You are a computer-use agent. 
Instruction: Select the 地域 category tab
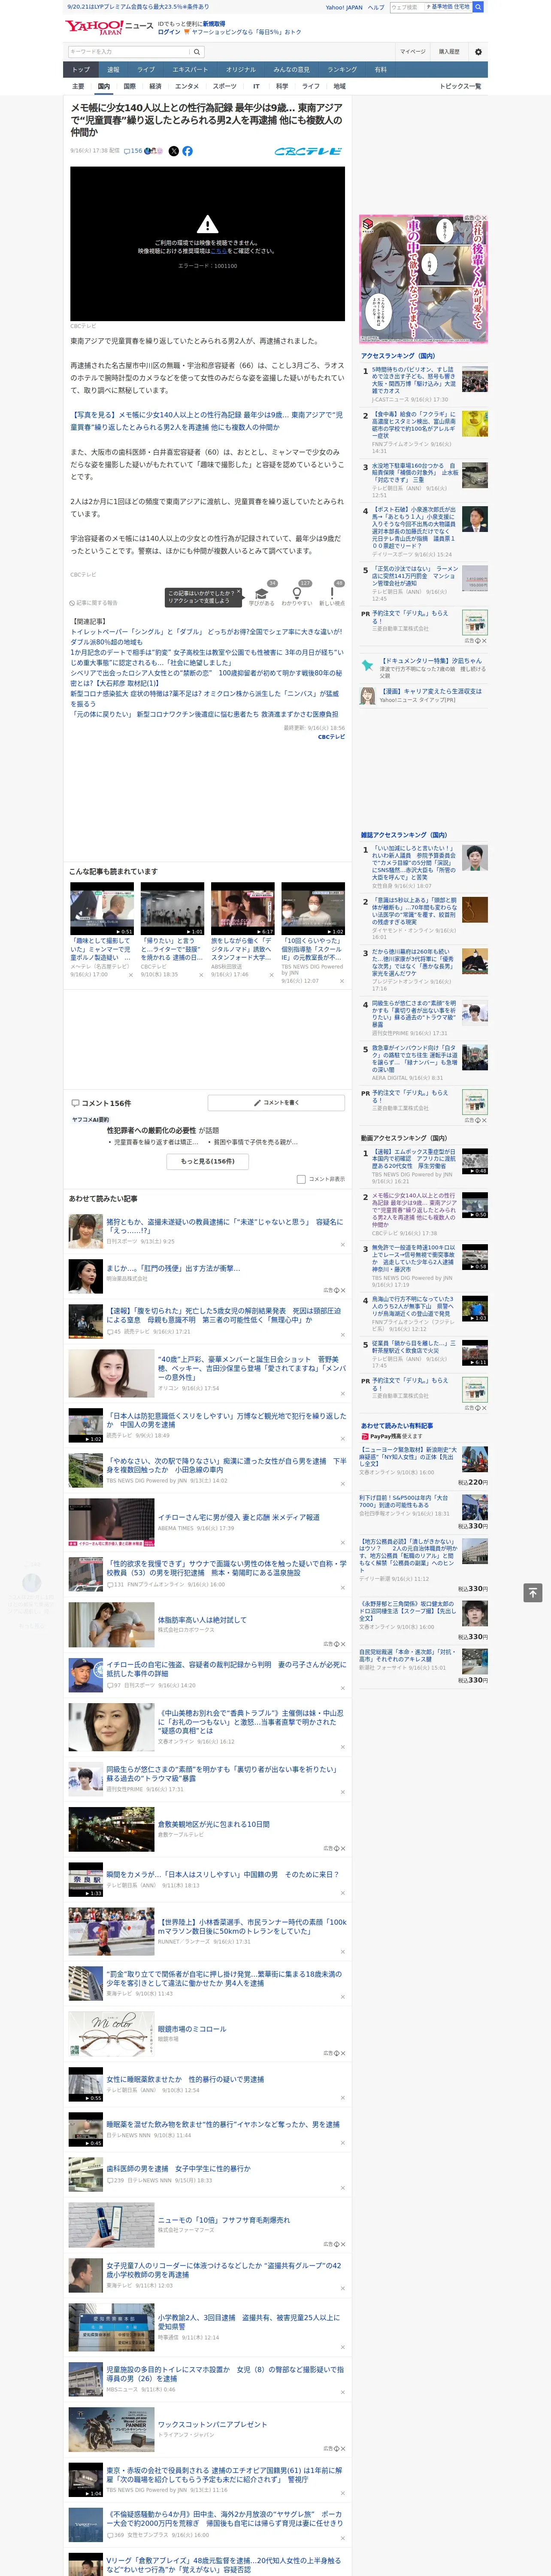click(x=340, y=86)
